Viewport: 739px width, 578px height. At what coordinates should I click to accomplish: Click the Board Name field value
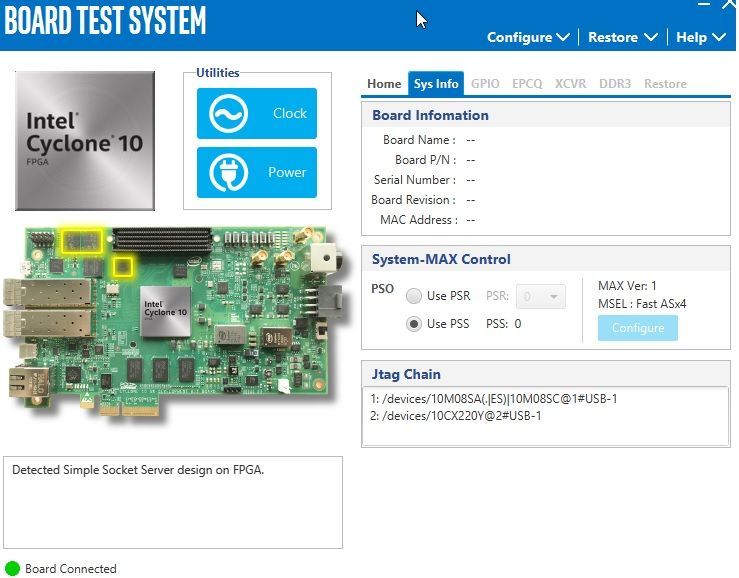pyautogui.click(x=470, y=140)
